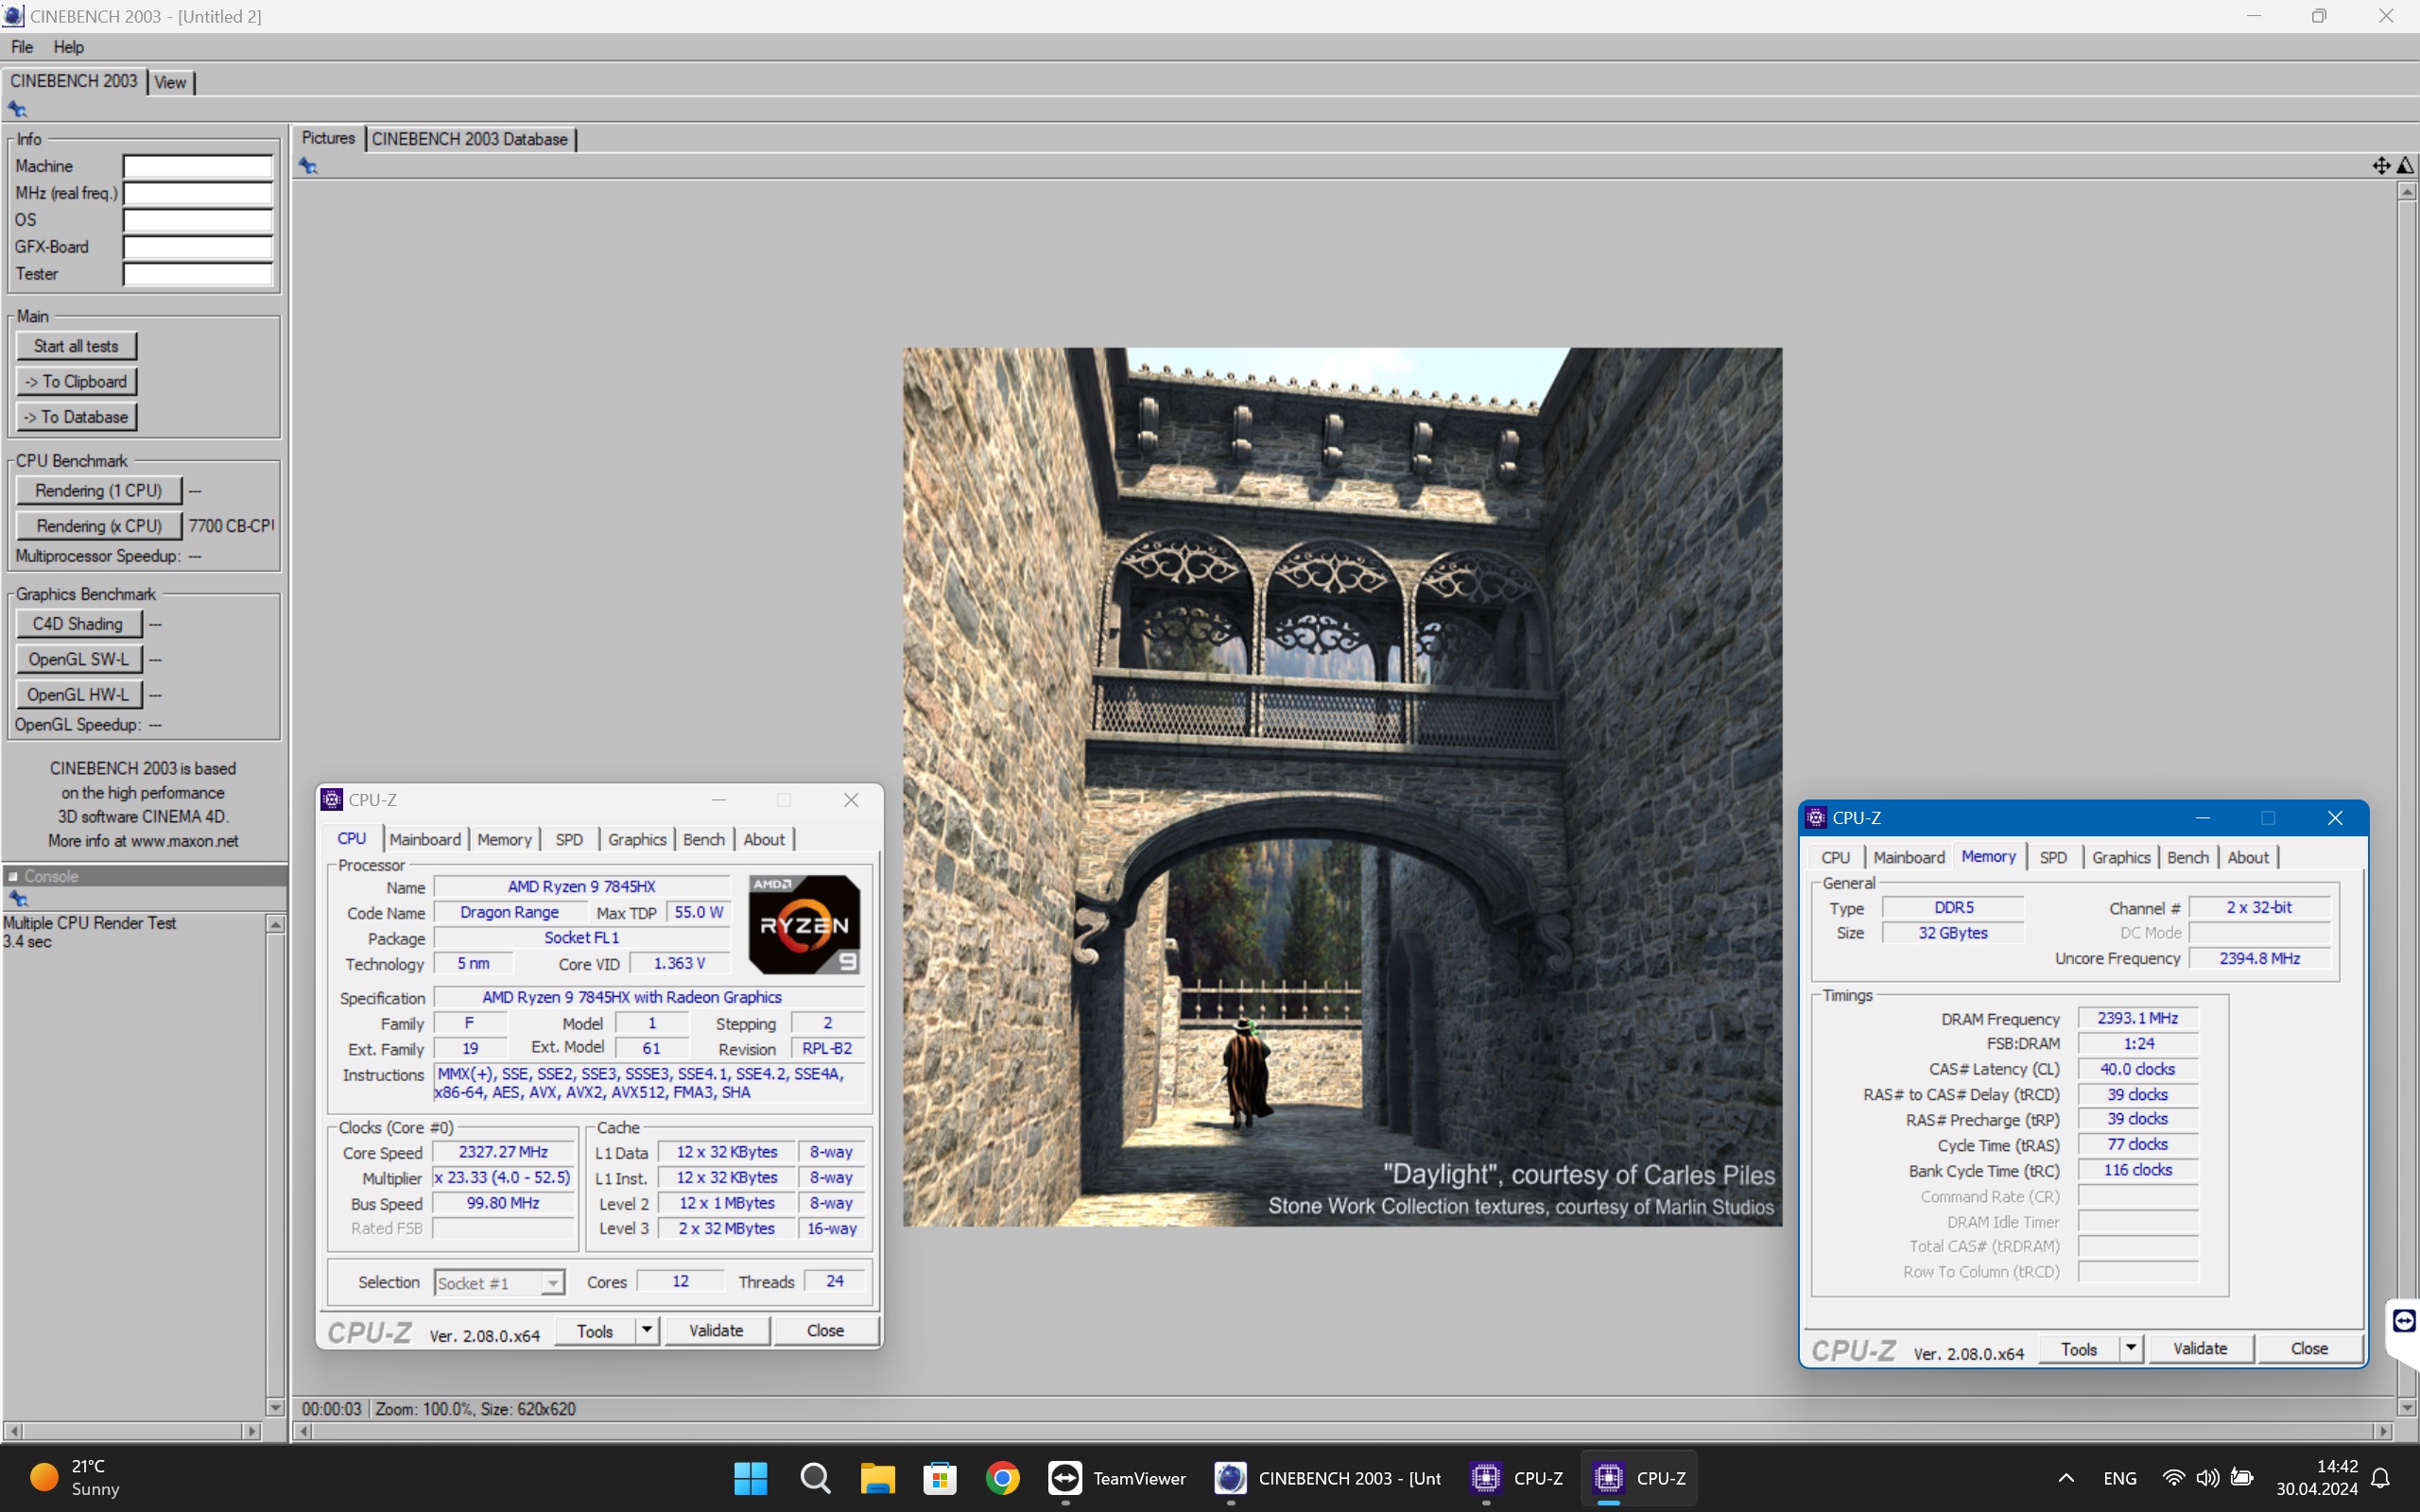2420x1512 pixels.
Task: Click the active CPU-Z taskbar button
Action: point(1639,1478)
